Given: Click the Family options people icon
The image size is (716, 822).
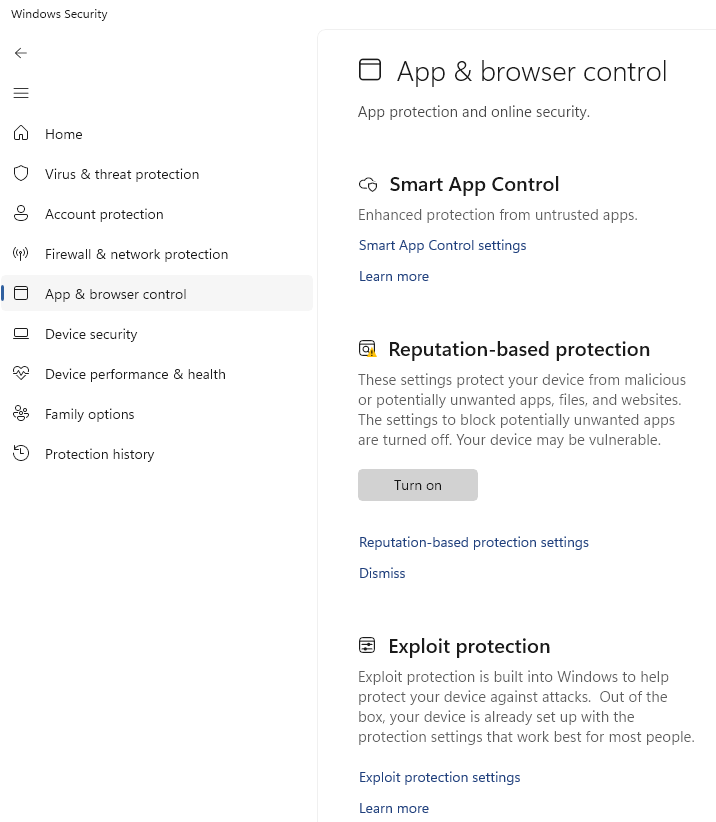Looking at the screenshot, I should coord(21,414).
